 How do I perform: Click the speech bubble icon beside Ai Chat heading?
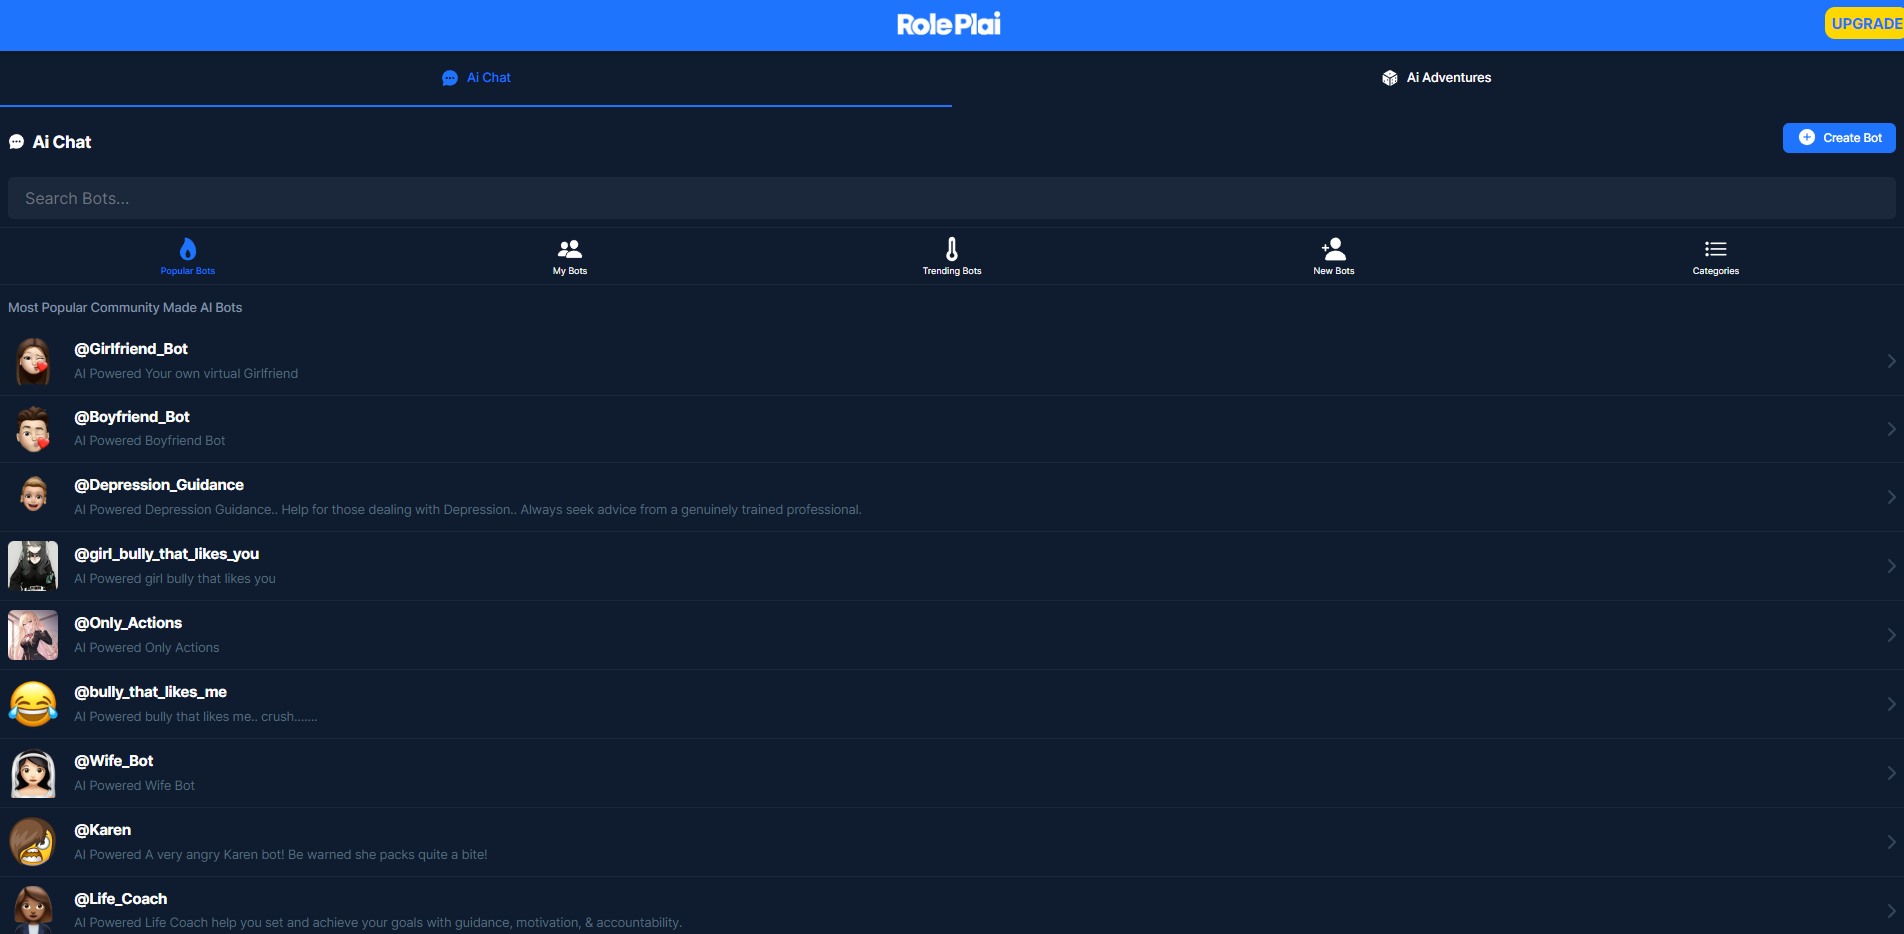tap(16, 142)
